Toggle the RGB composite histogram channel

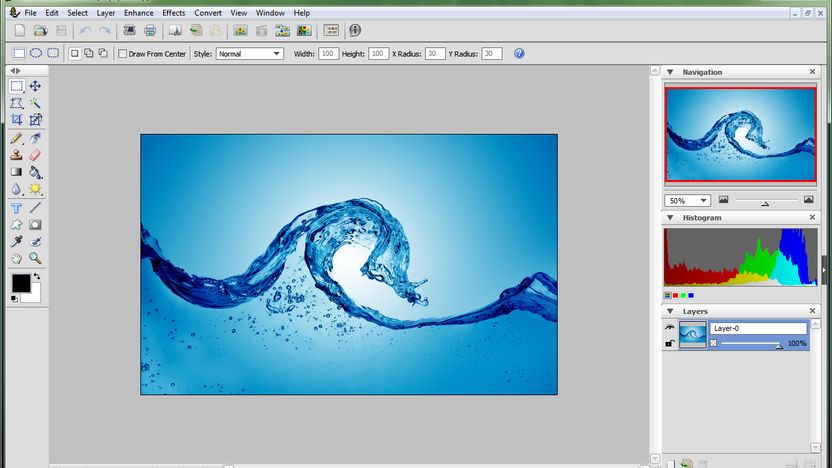668,296
